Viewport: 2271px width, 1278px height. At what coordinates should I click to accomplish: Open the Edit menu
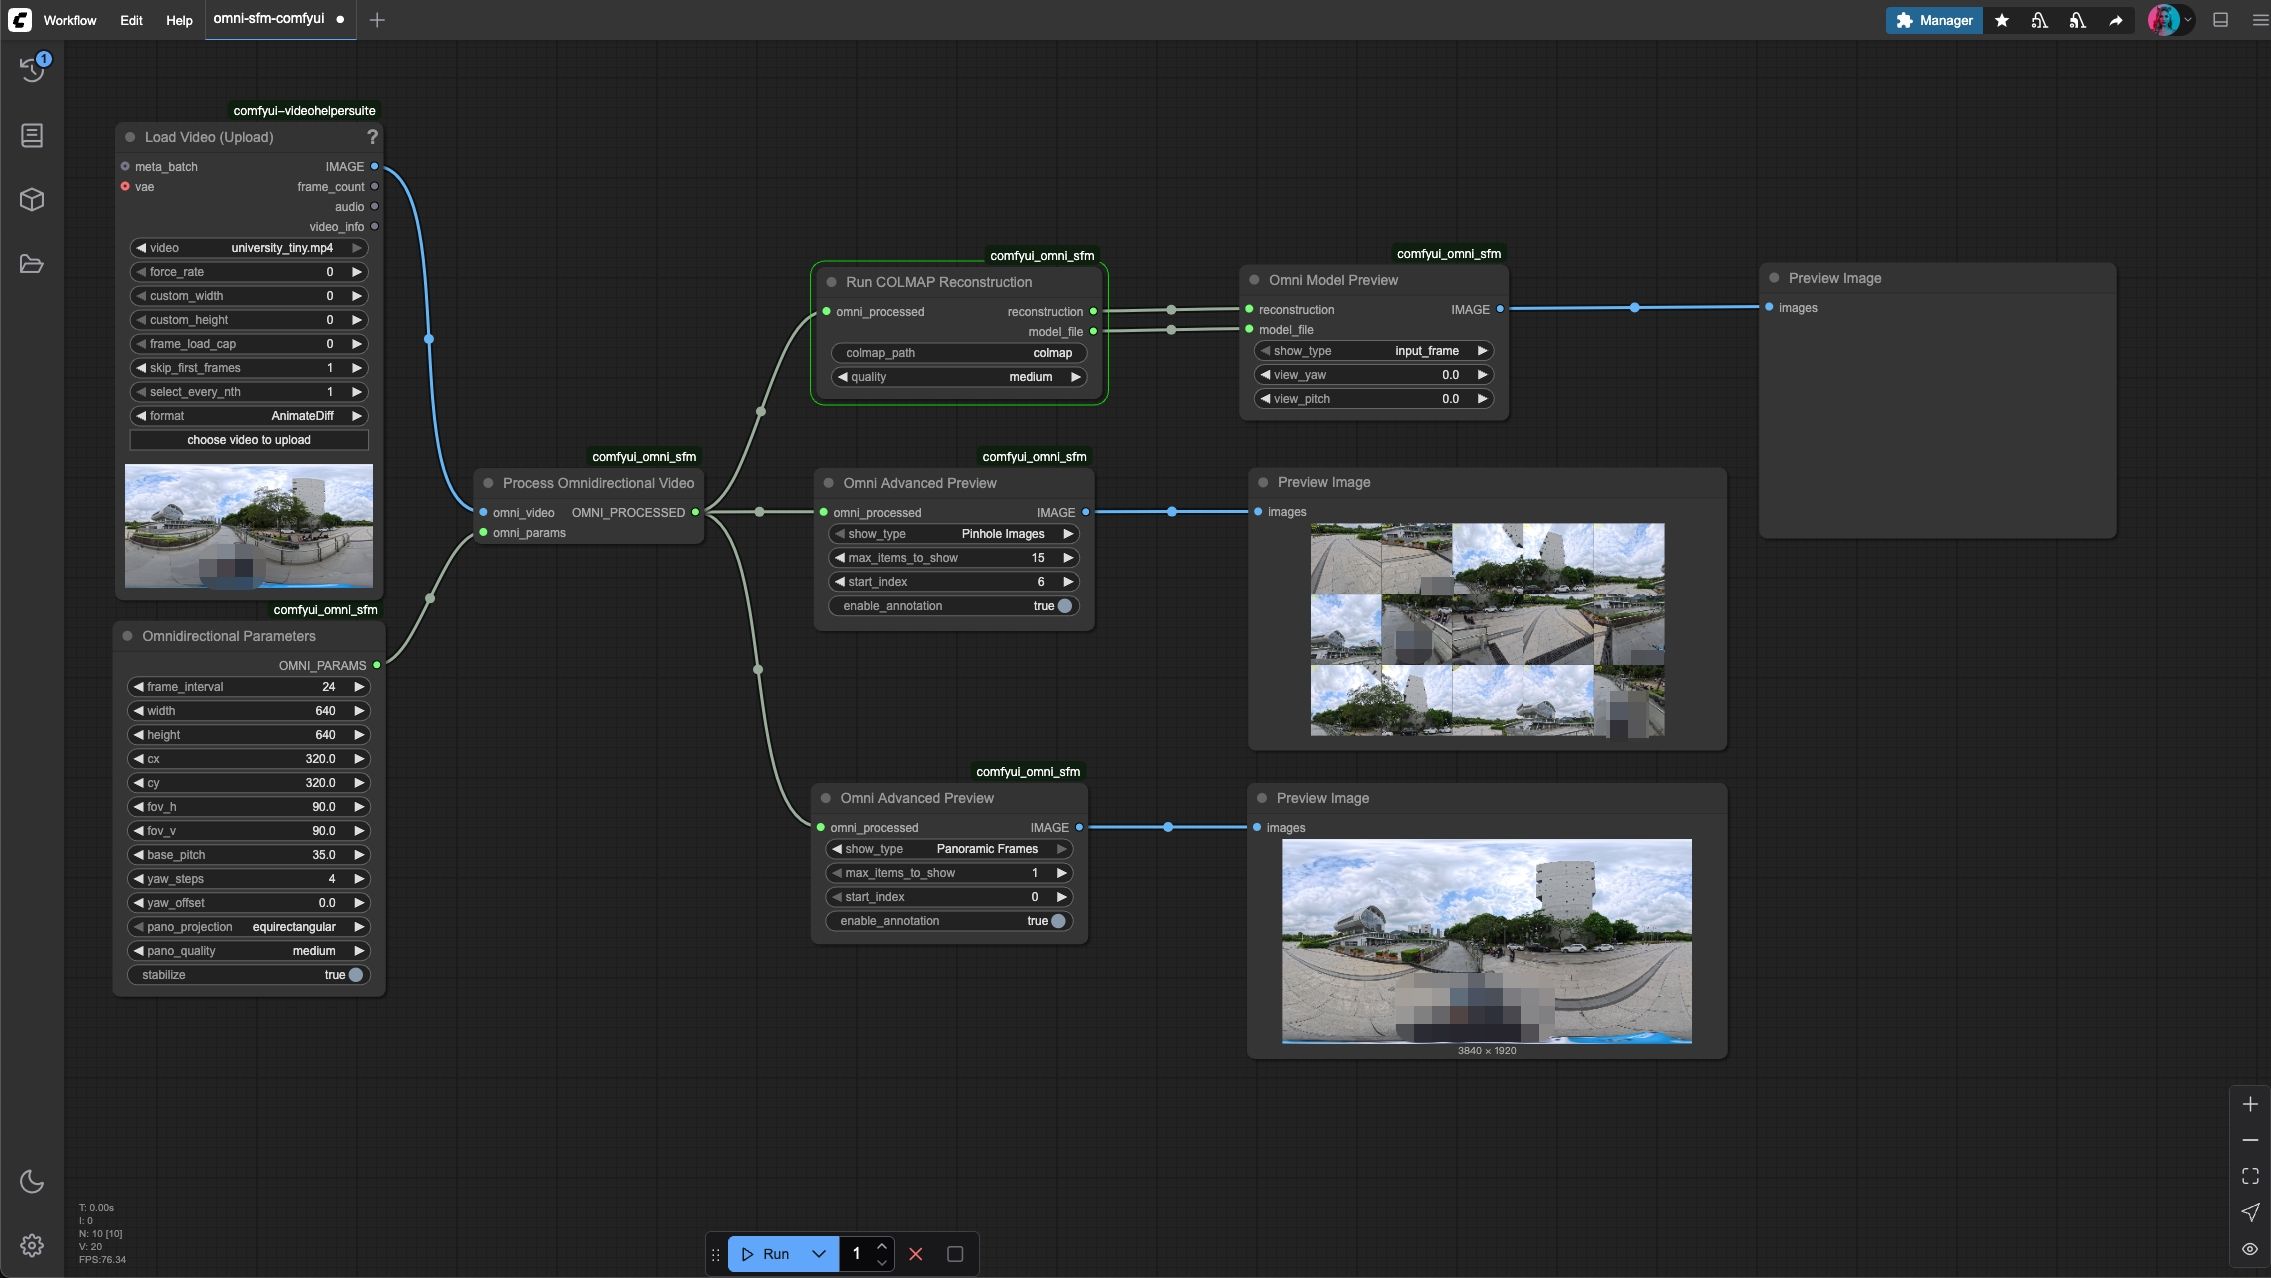coord(131,20)
